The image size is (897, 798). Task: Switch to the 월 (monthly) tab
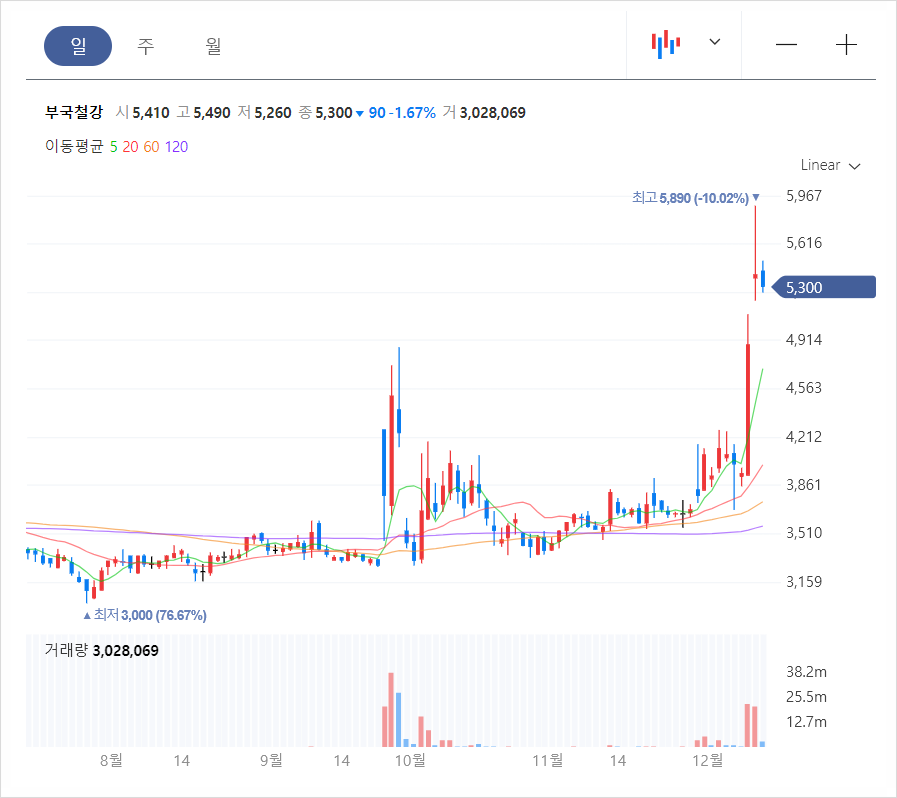pyautogui.click(x=213, y=46)
